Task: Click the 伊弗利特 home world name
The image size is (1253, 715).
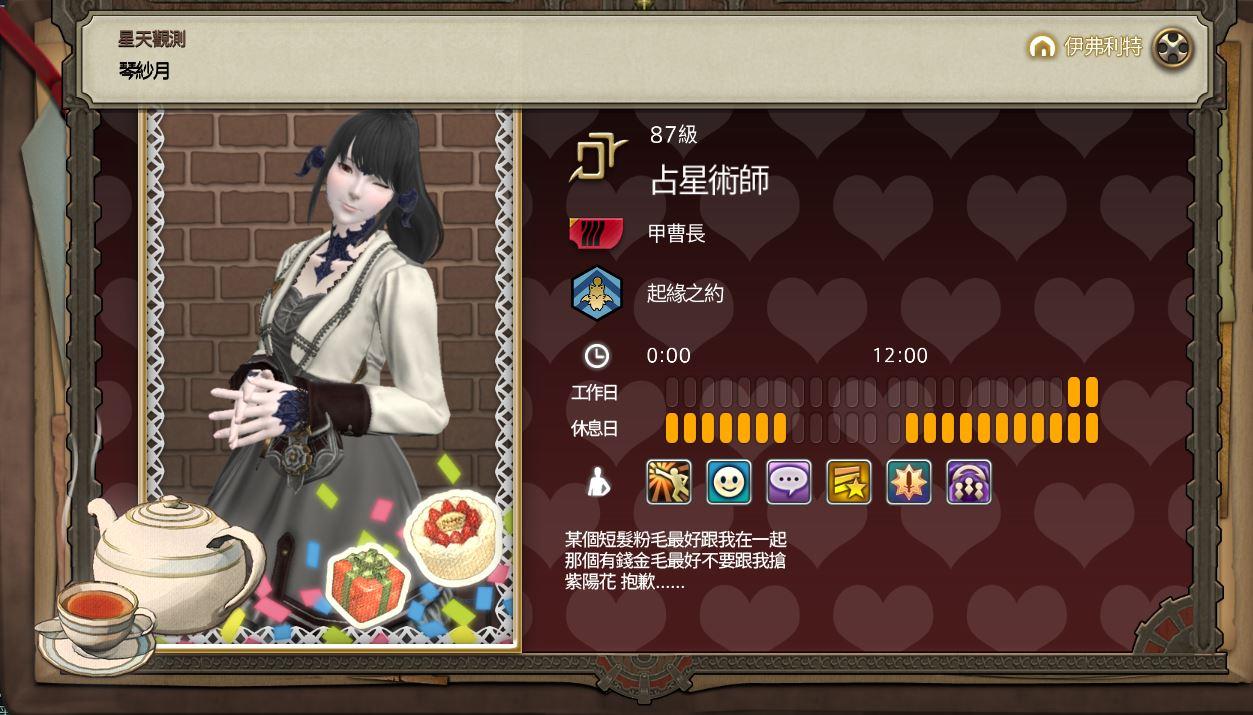Action: (1103, 47)
